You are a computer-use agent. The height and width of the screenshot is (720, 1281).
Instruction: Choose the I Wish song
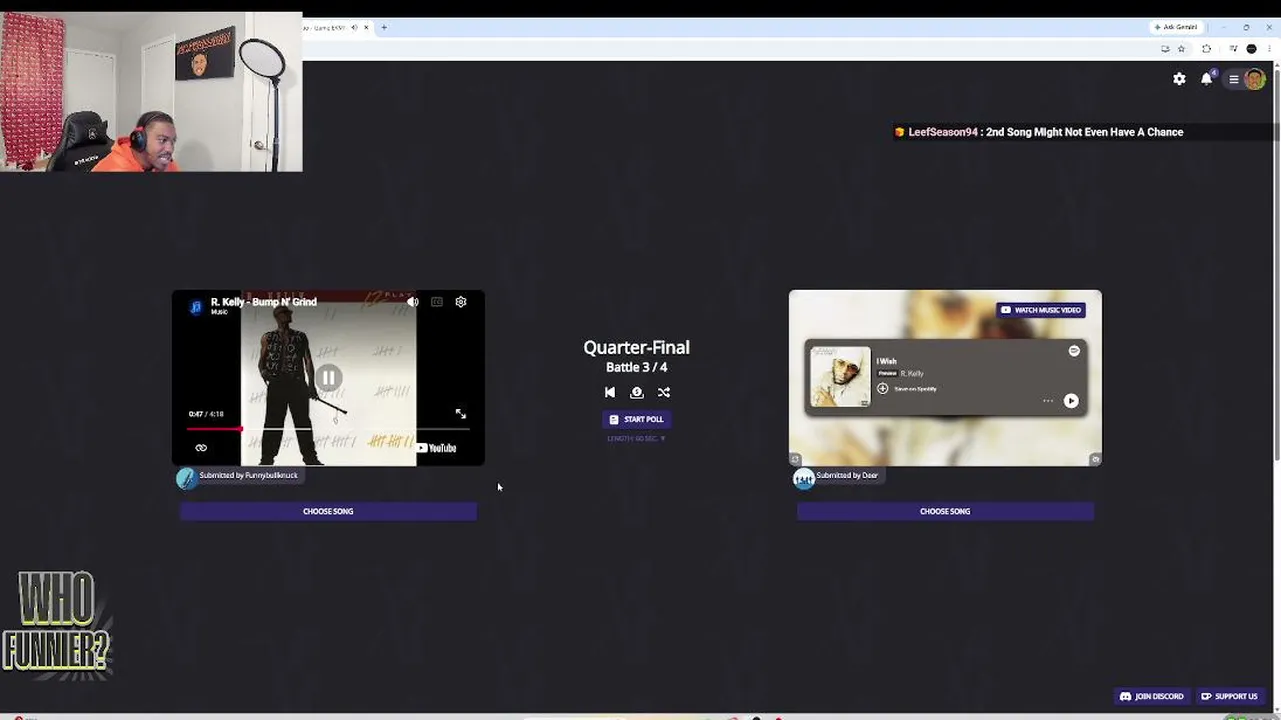[945, 511]
